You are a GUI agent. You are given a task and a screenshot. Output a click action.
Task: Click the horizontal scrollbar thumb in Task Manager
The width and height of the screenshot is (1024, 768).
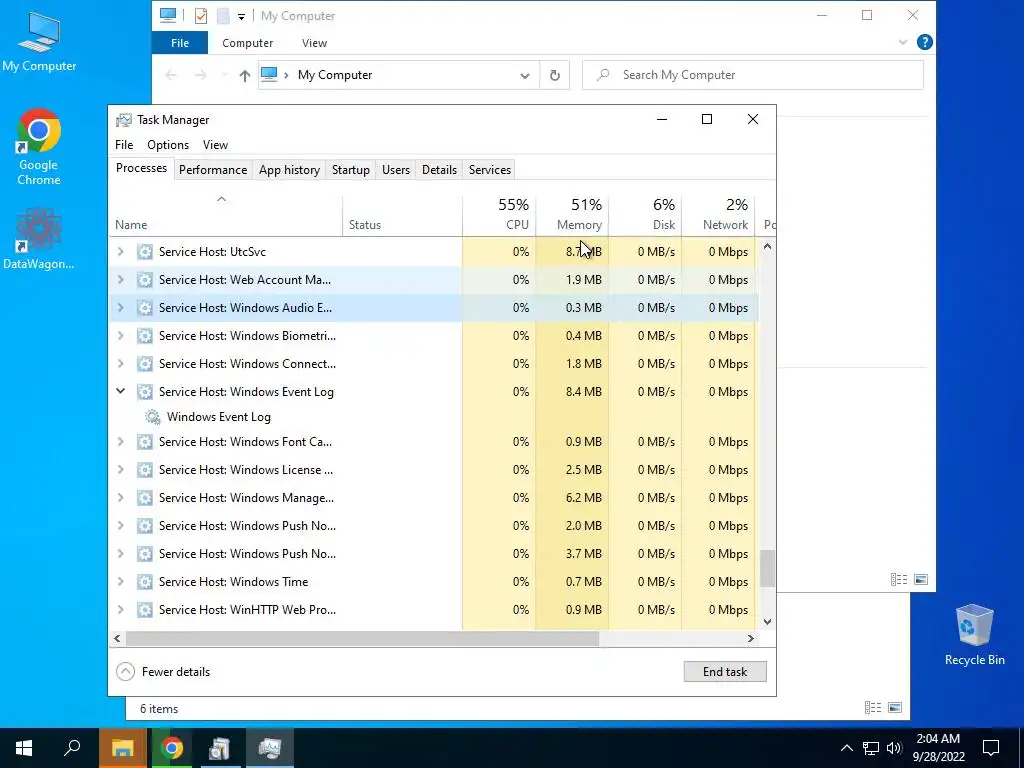point(362,638)
